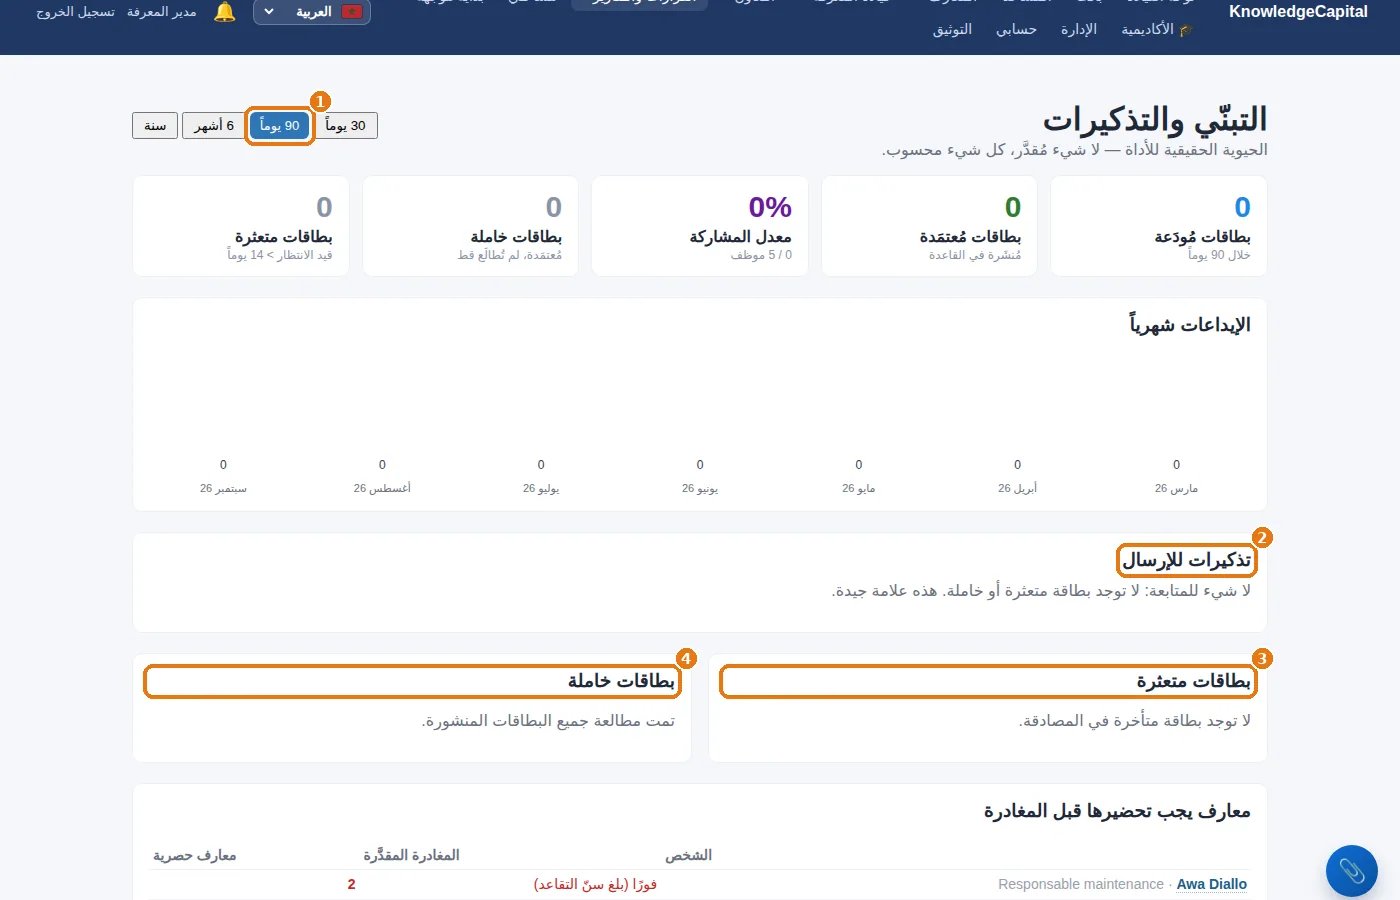The width and height of the screenshot is (1400, 900).
Task: Click the معارف يجب تحضيرها قبل المغادرة heading
Action: click(1117, 811)
